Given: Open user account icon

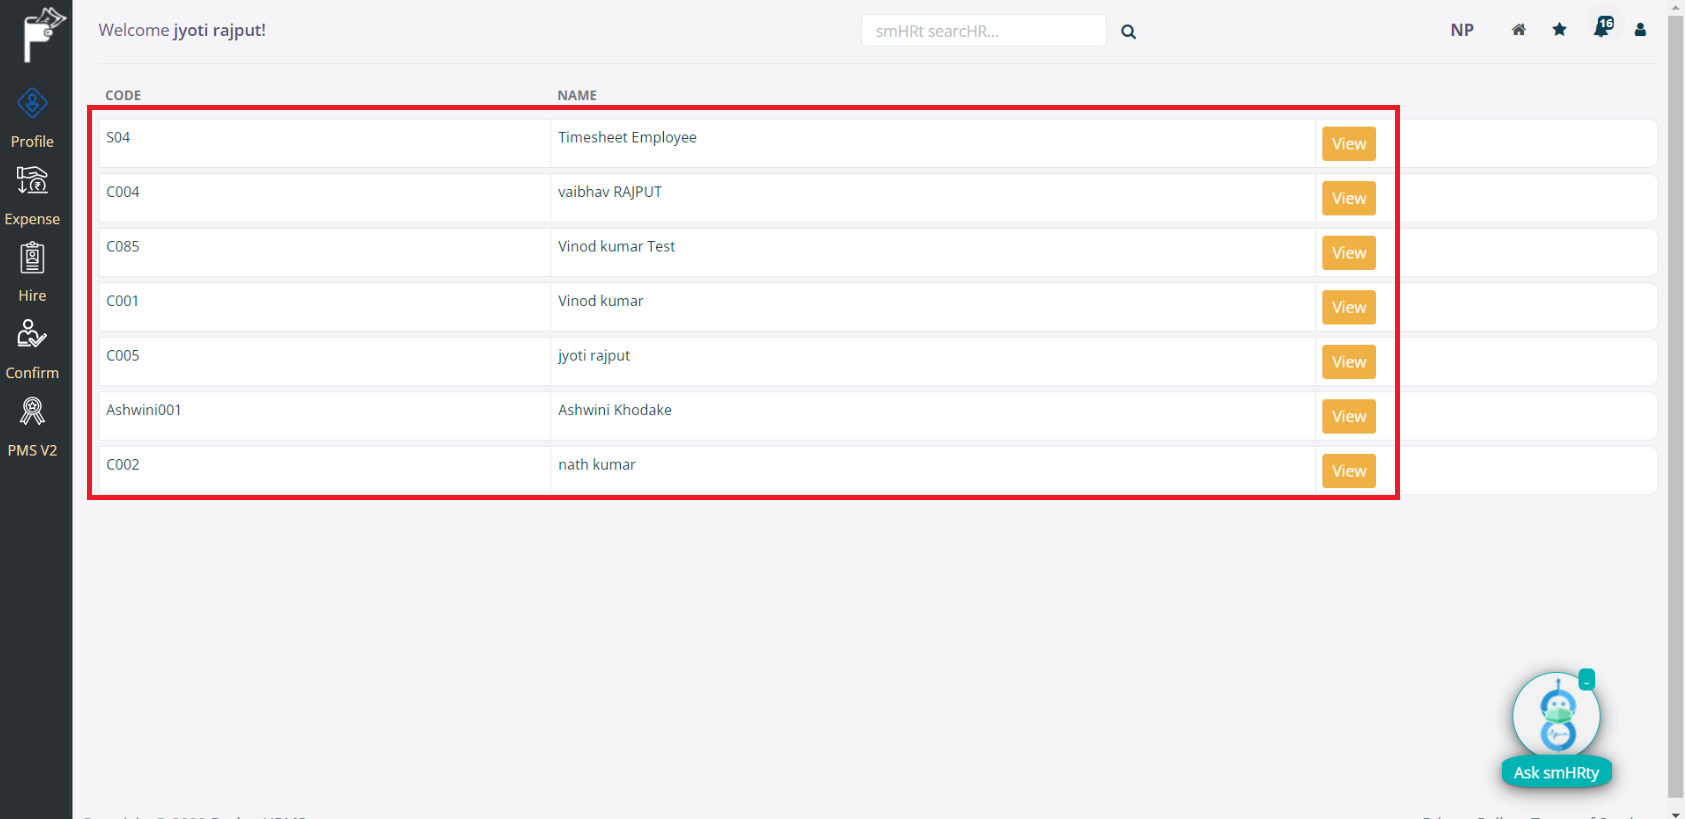Looking at the screenshot, I should point(1640,30).
